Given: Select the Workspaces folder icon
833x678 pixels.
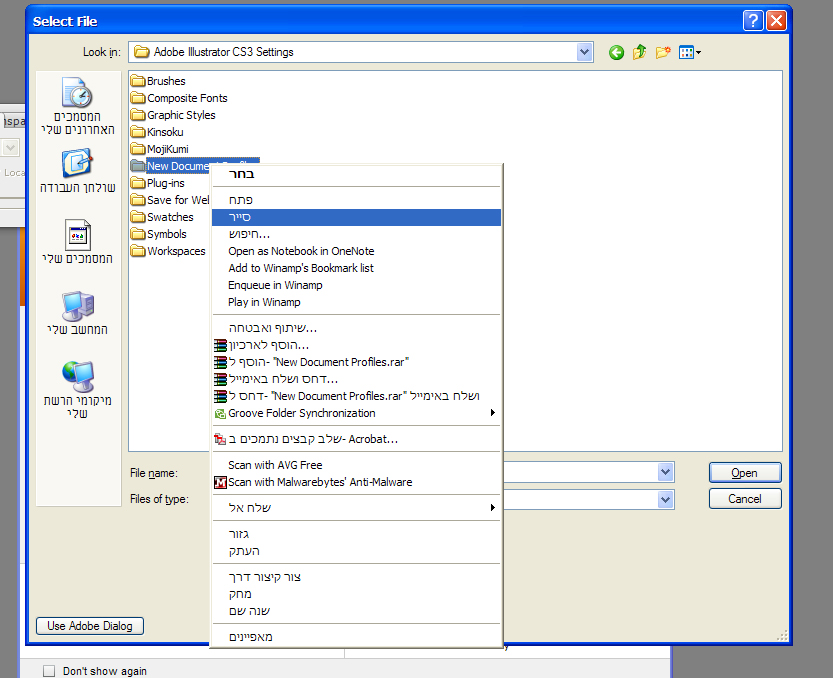Looking at the screenshot, I should (x=138, y=251).
